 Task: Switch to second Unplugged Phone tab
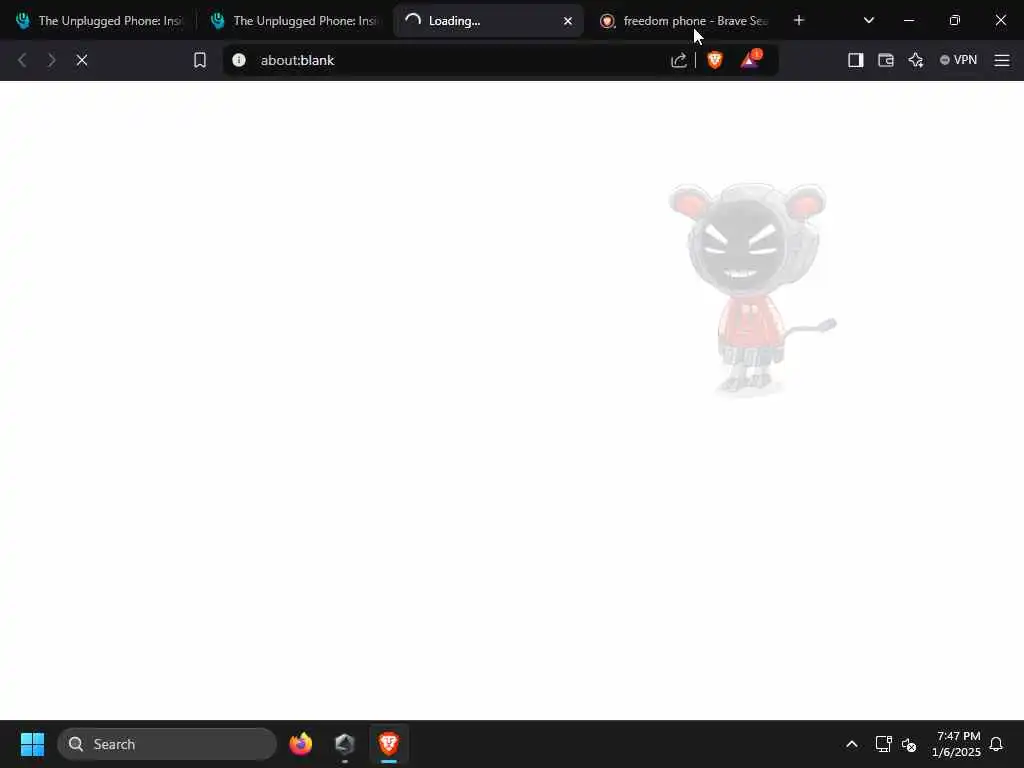pos(295,21)
